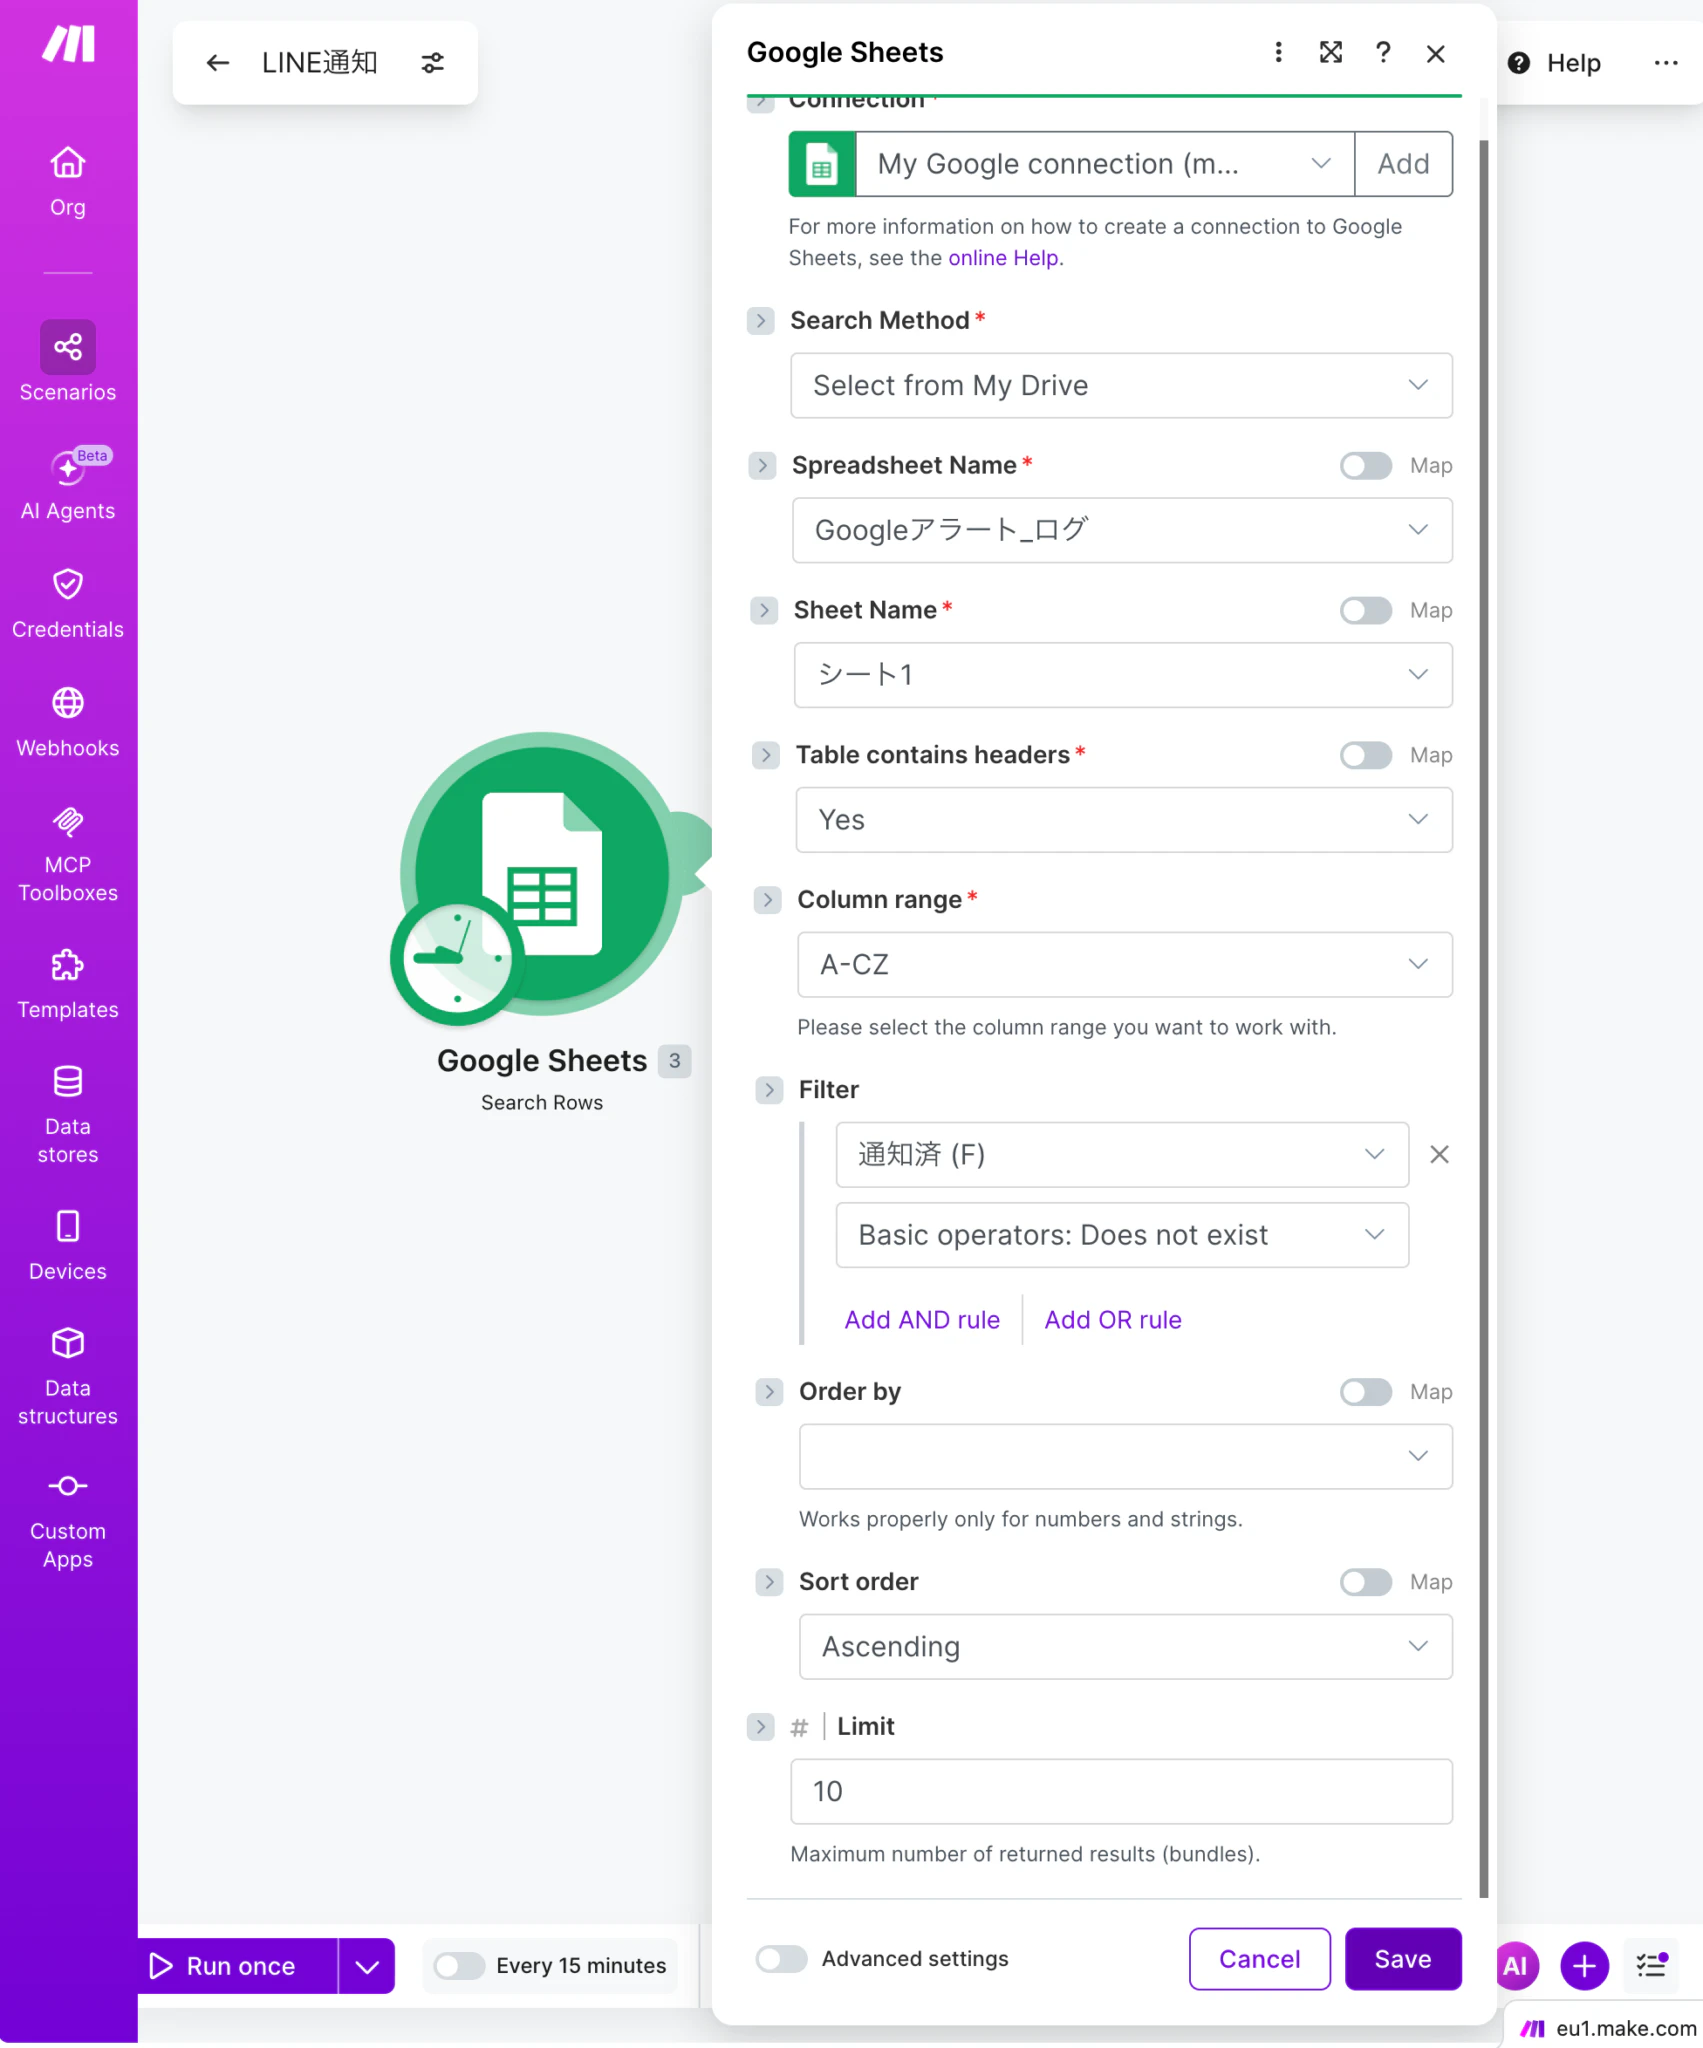Enable Advanced settings switch
Viewport: 1703px width, 2048px height.
[781, 1959]
